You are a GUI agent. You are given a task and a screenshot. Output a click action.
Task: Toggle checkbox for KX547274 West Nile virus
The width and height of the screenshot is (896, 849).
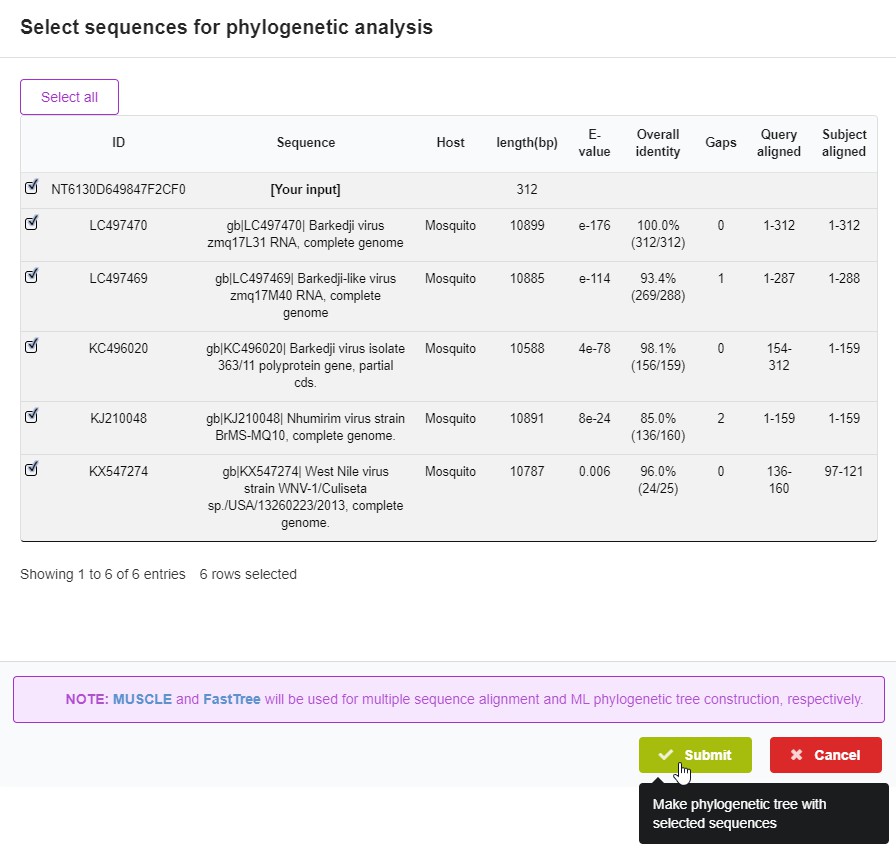[x=31, y=469]
